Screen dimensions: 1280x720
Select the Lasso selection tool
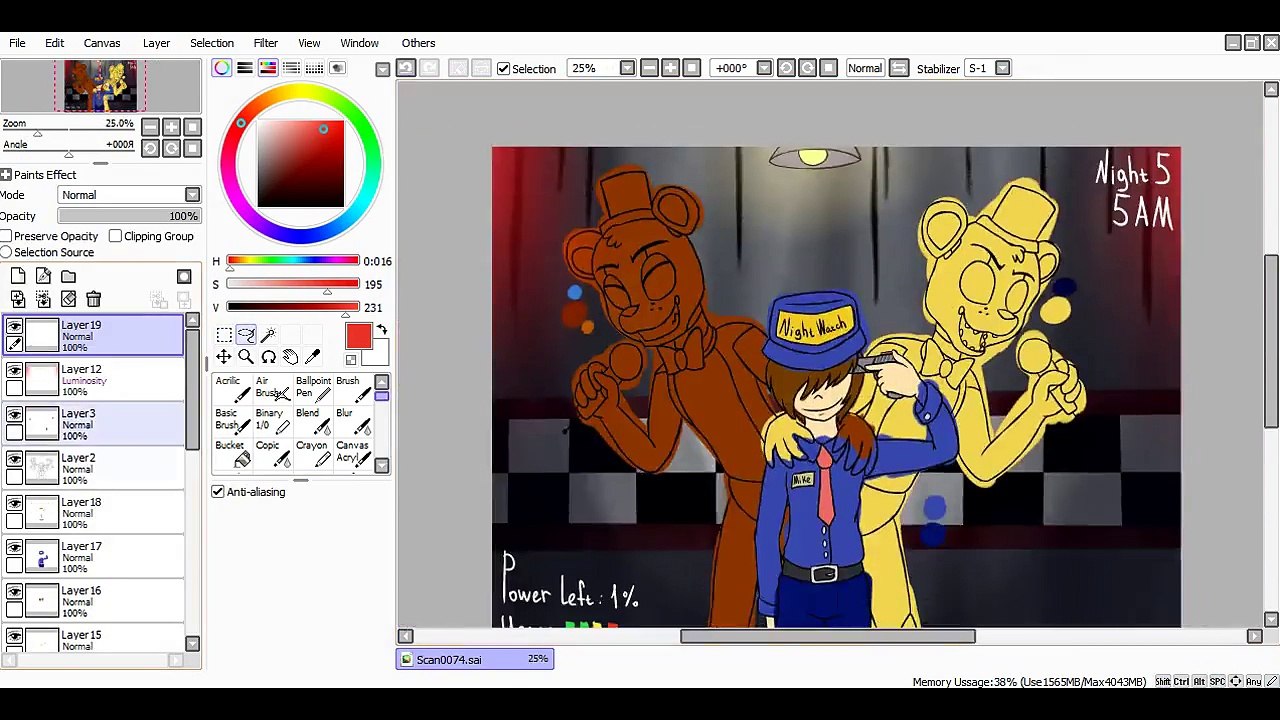point(246,335)
